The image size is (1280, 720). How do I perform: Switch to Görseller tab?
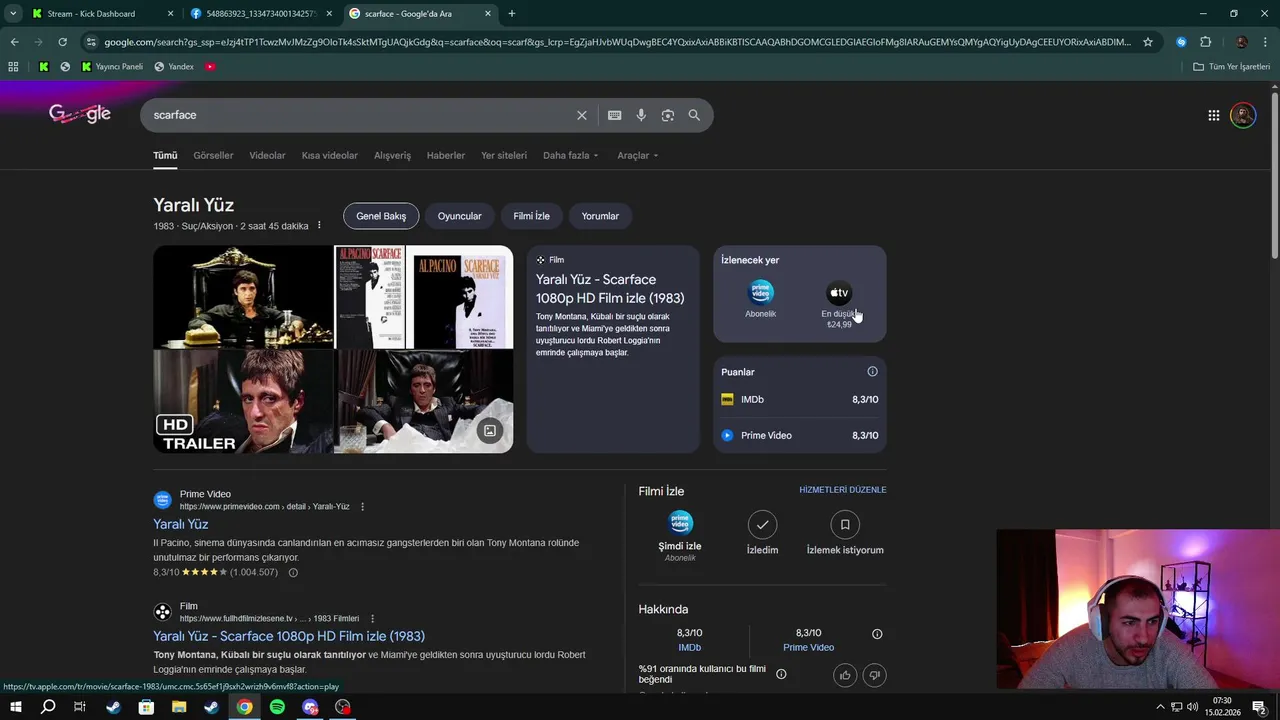(213, 156)
